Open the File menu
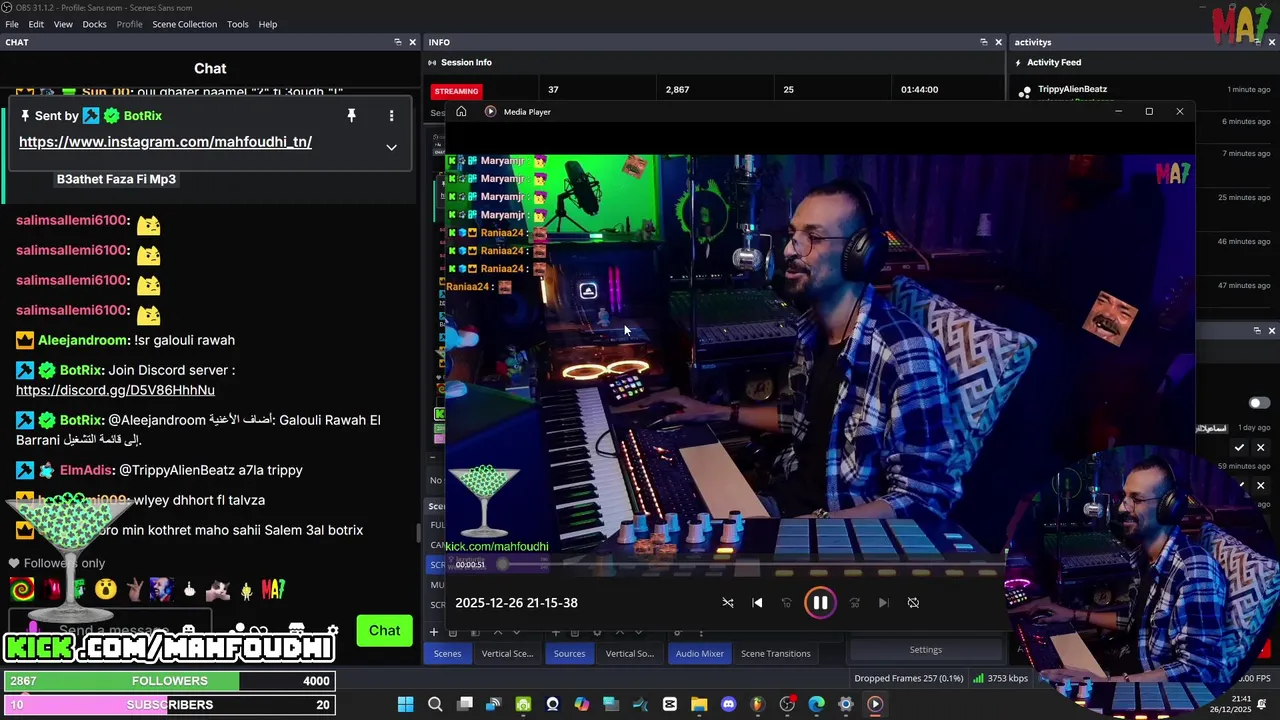 click(x=12, y=24)
